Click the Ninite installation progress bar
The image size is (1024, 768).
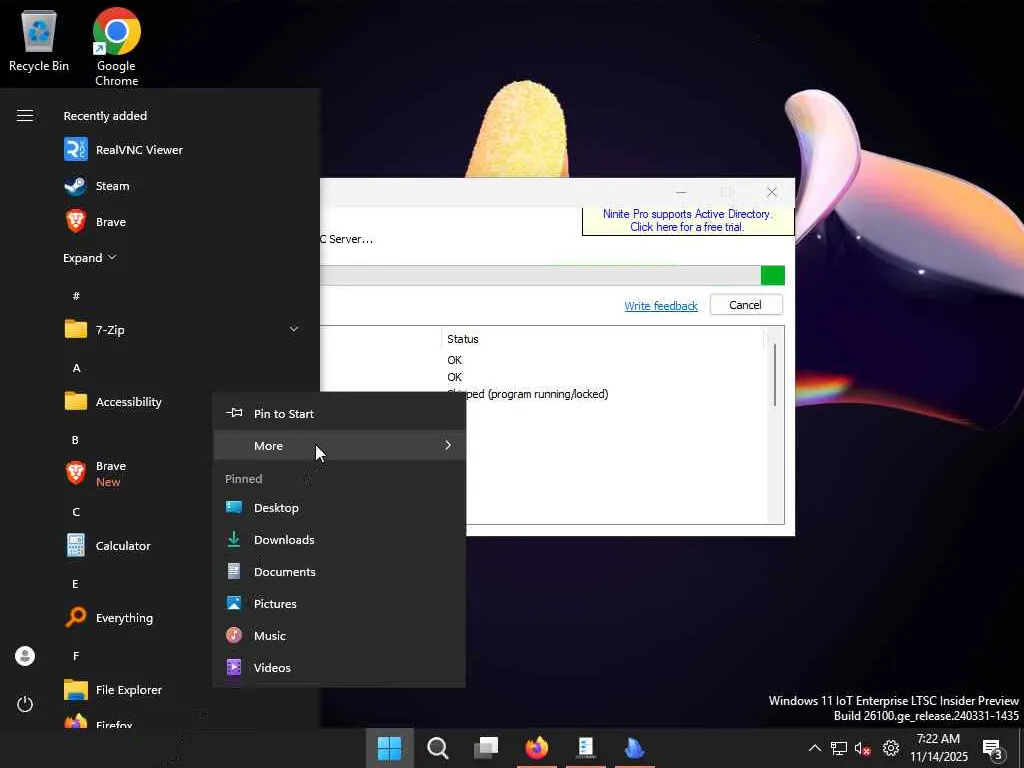pyautogui.click(x=552, y=275)
